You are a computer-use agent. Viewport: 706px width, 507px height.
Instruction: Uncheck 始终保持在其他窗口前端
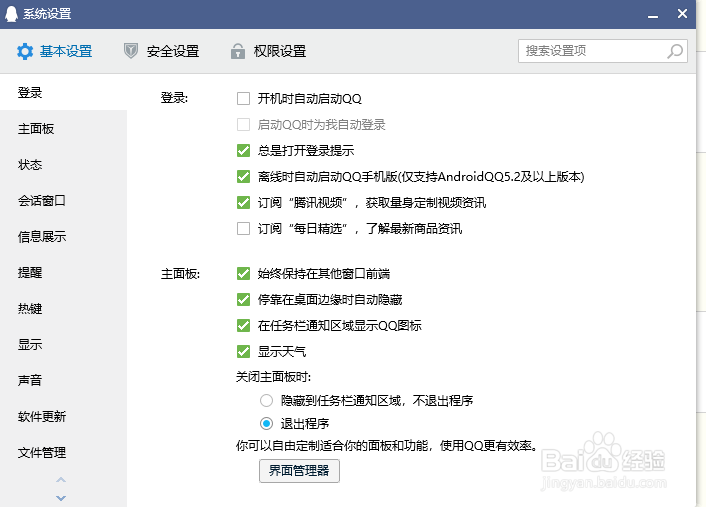point(243,273)
